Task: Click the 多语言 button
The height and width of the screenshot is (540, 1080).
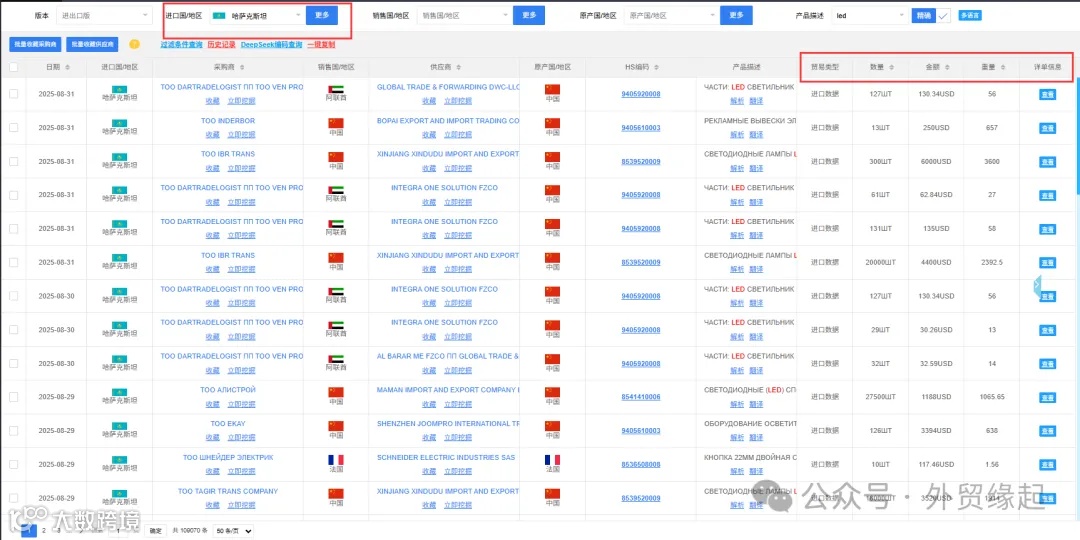Action: point(970,15)
